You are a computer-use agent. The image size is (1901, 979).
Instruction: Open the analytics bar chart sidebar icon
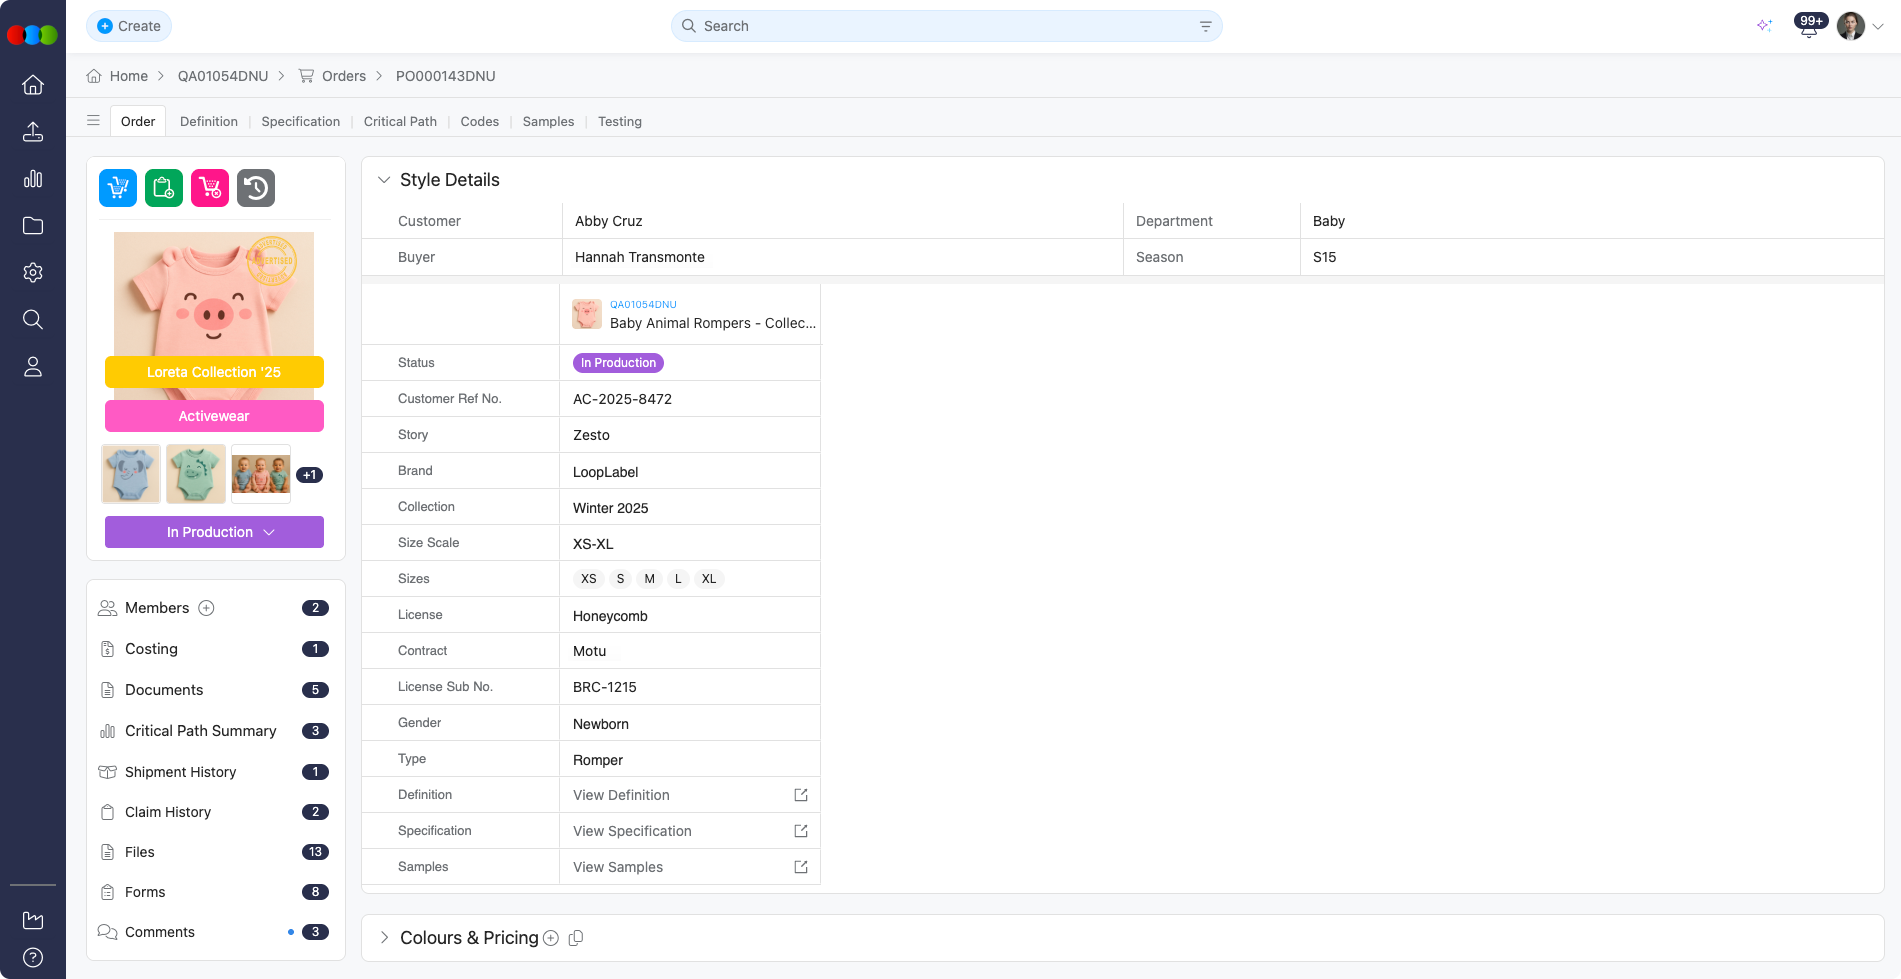click(x=33, y=179)
